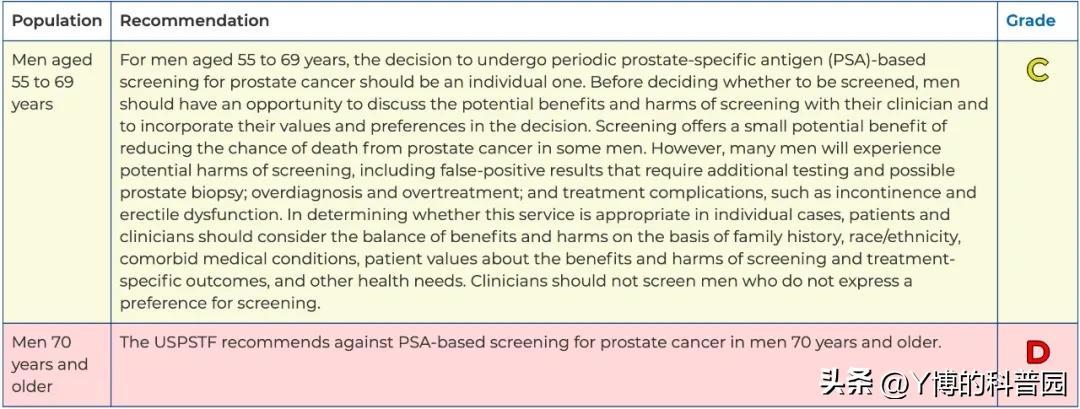Screen dimensions: 1080x409
Task: Click the Grade column header
Action: point(1030,21)
